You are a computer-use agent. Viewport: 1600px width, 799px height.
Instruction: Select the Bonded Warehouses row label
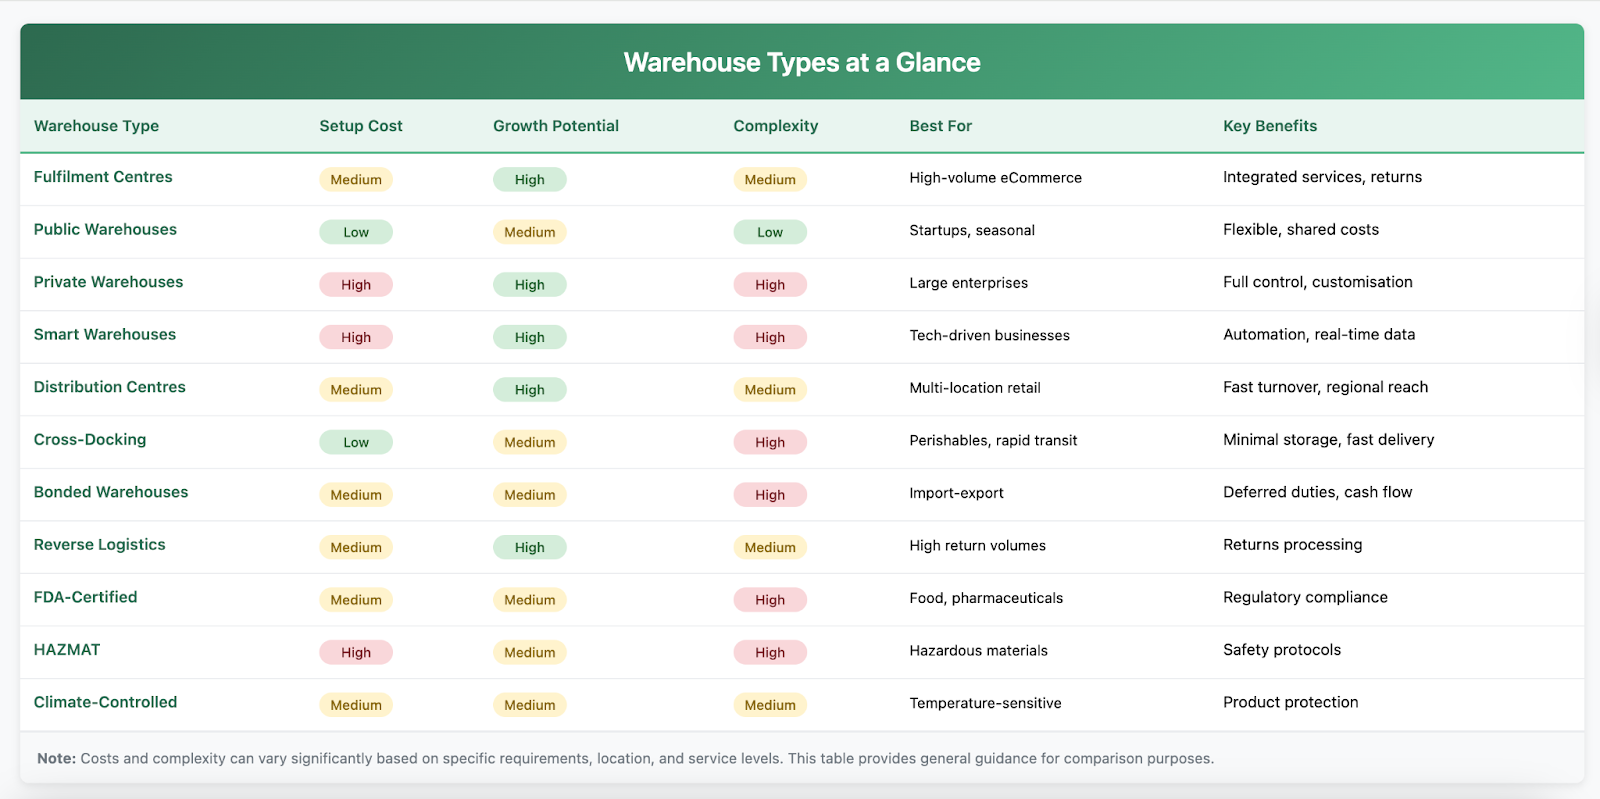pos(111,492)
